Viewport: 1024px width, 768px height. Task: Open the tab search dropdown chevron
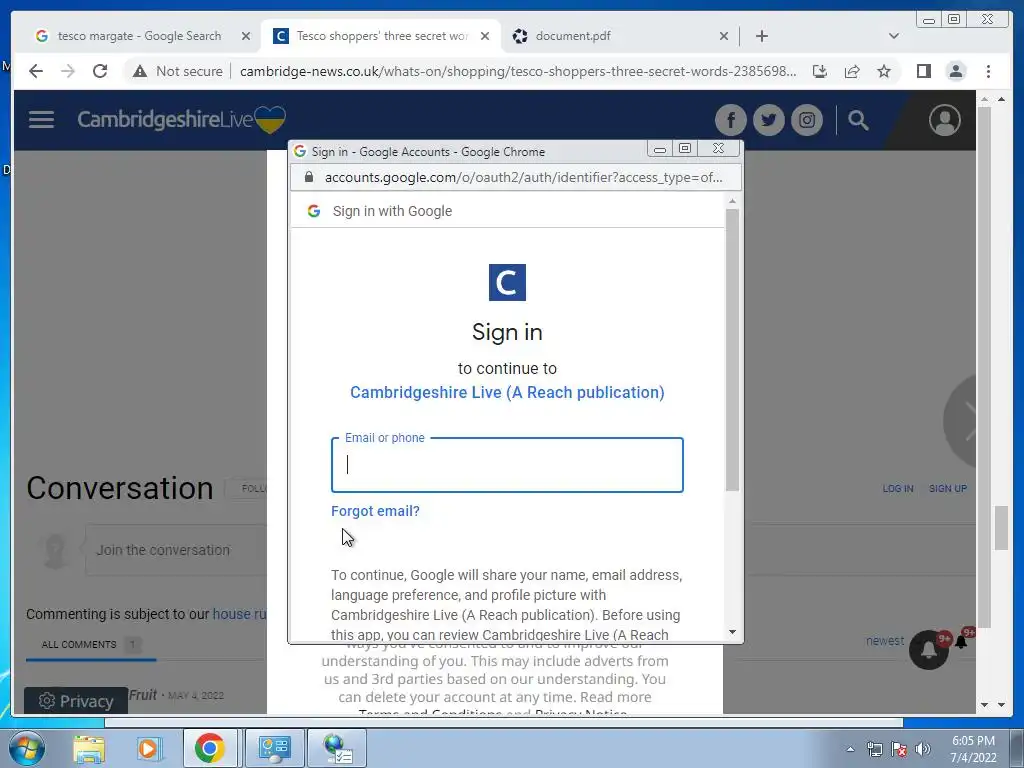click(893, 36)
